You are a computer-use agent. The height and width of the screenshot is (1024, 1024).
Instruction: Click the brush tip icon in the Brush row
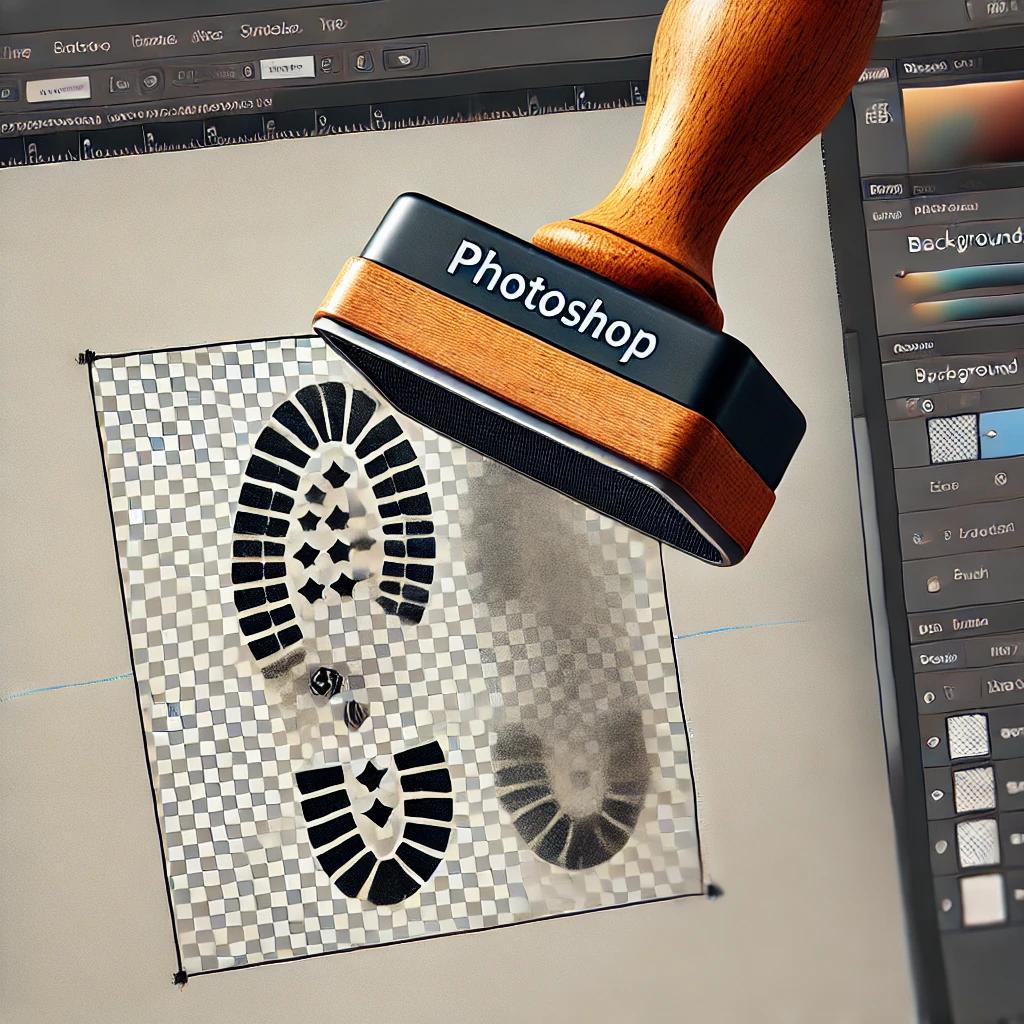pyautogui.click(x=934, y=583)
